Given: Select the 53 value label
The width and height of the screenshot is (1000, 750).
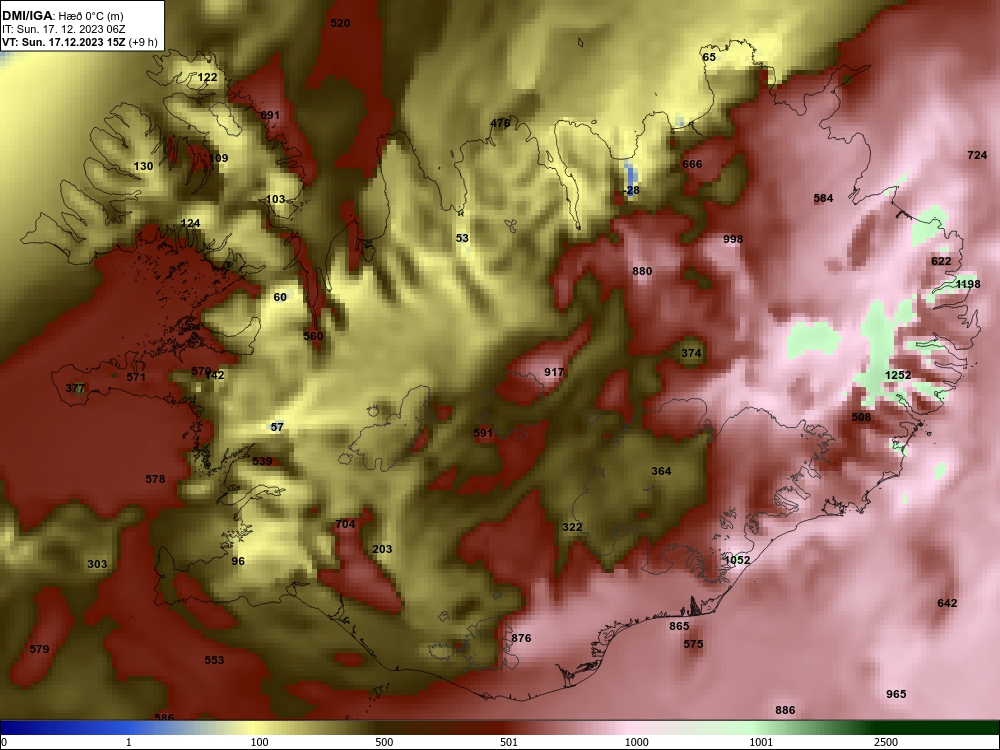Looking at the screenshot, I should point(462,238).
